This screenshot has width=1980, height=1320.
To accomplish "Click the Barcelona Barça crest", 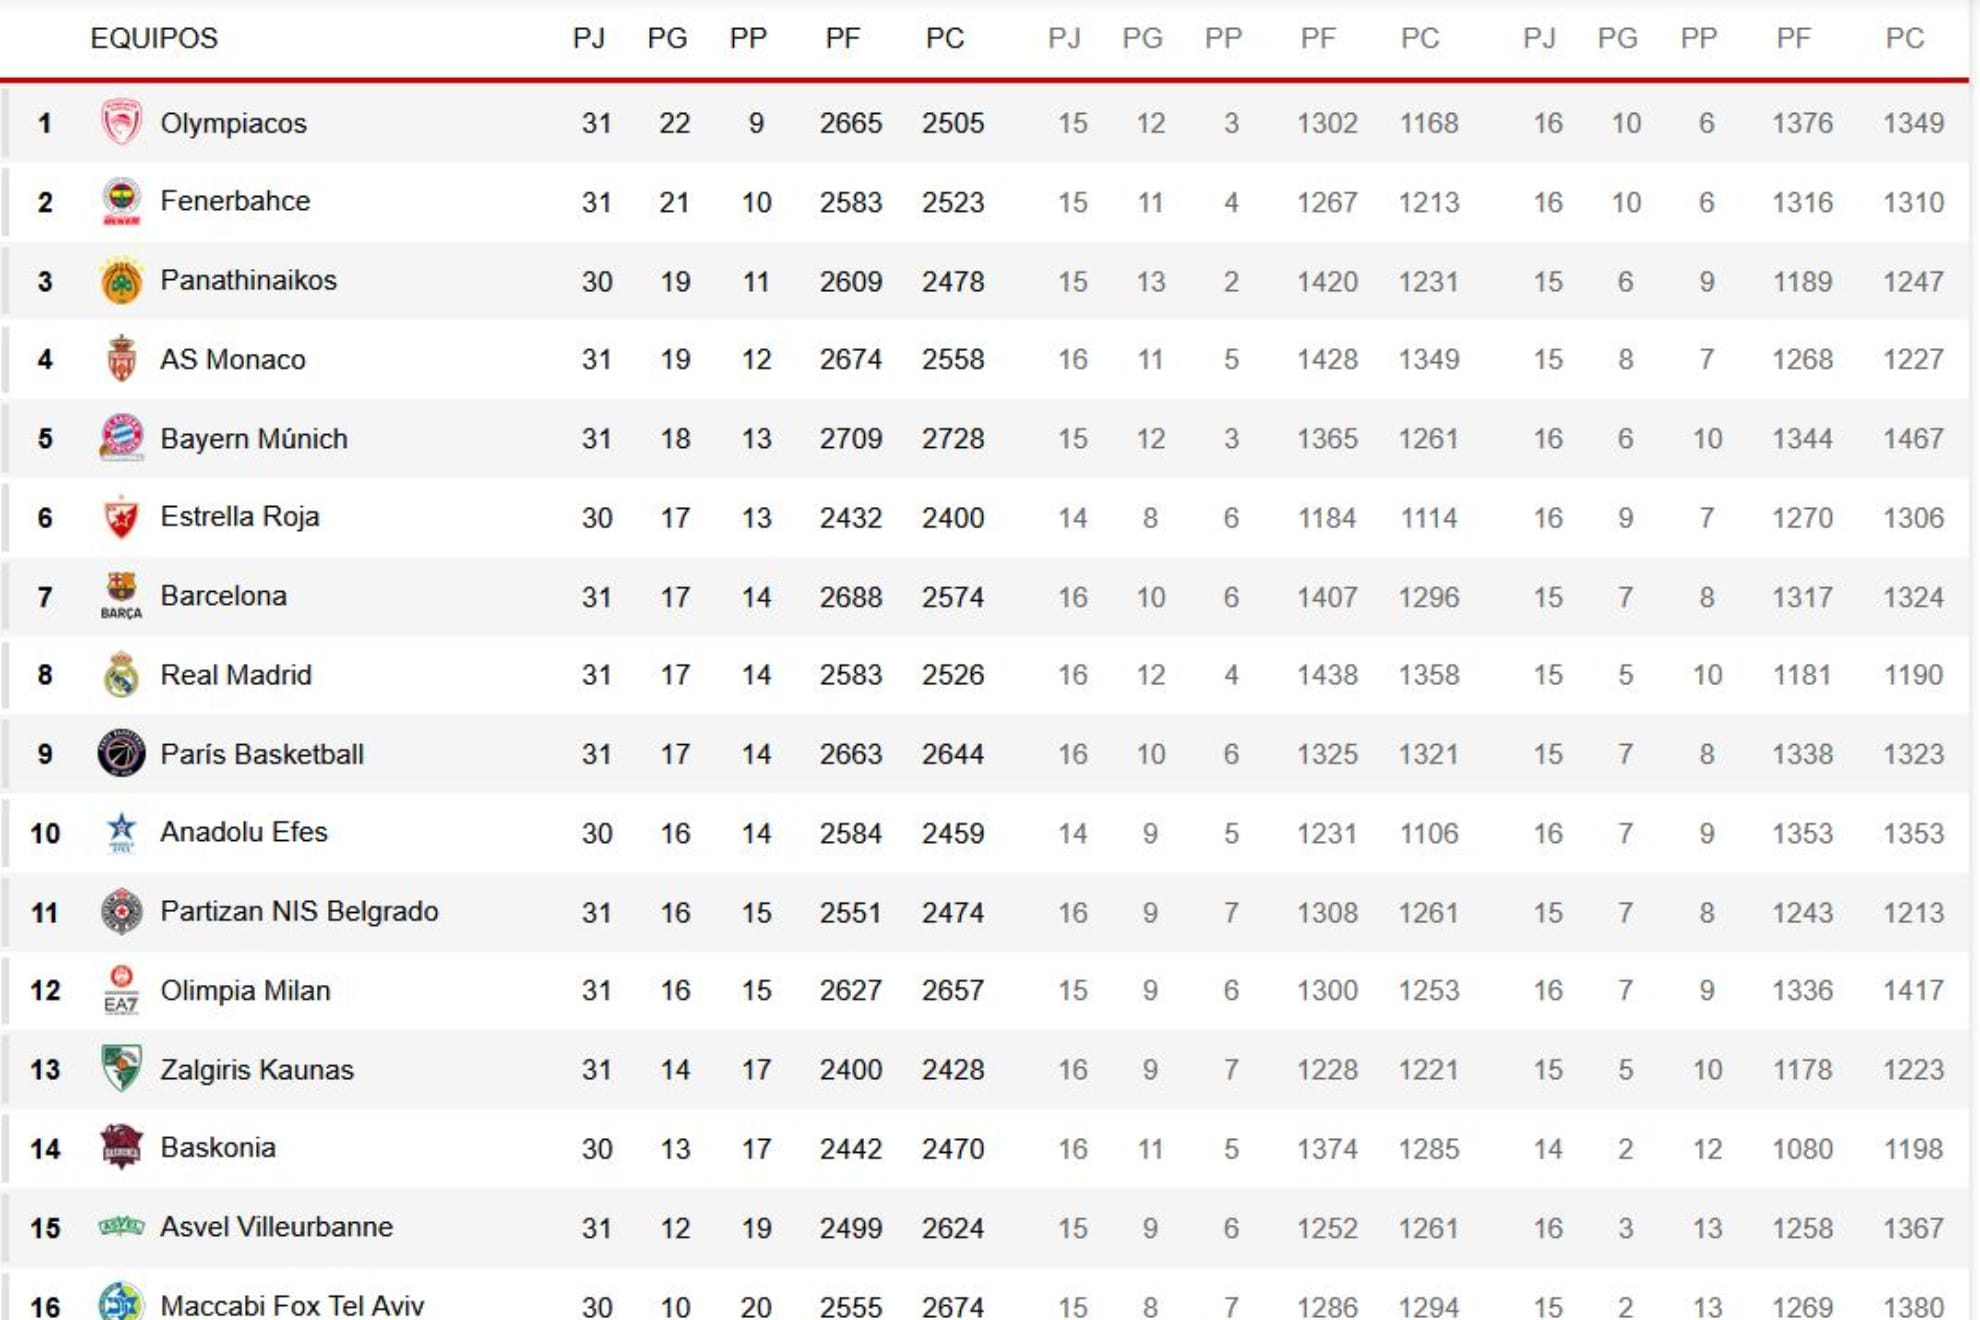I will click(x=121, y=596).
